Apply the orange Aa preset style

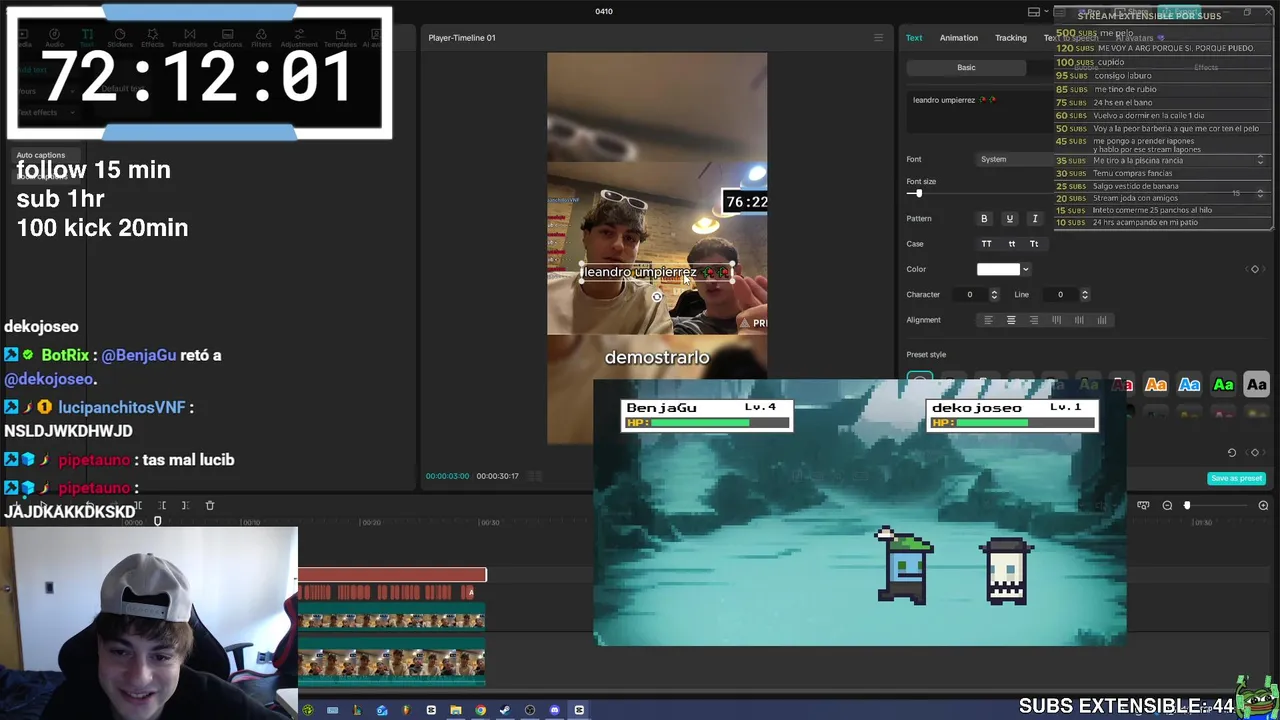[x=1155, y=385]
